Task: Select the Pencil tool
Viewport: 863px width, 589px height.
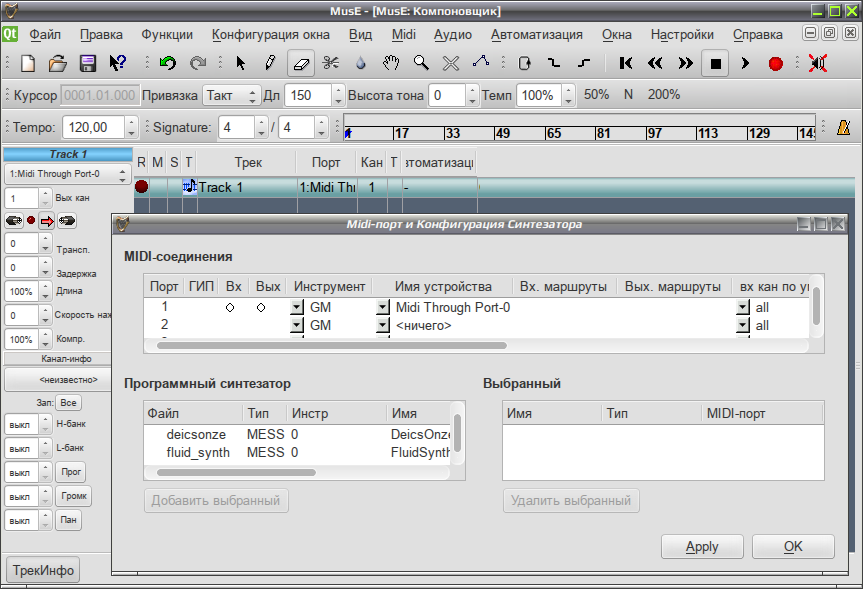Action: coord(270,63)
